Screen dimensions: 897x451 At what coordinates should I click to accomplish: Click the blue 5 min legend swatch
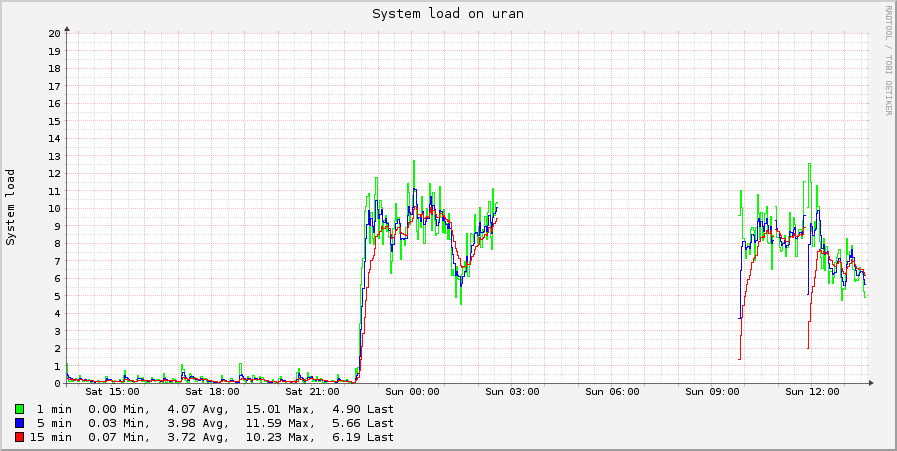click(x=19, y=424)
